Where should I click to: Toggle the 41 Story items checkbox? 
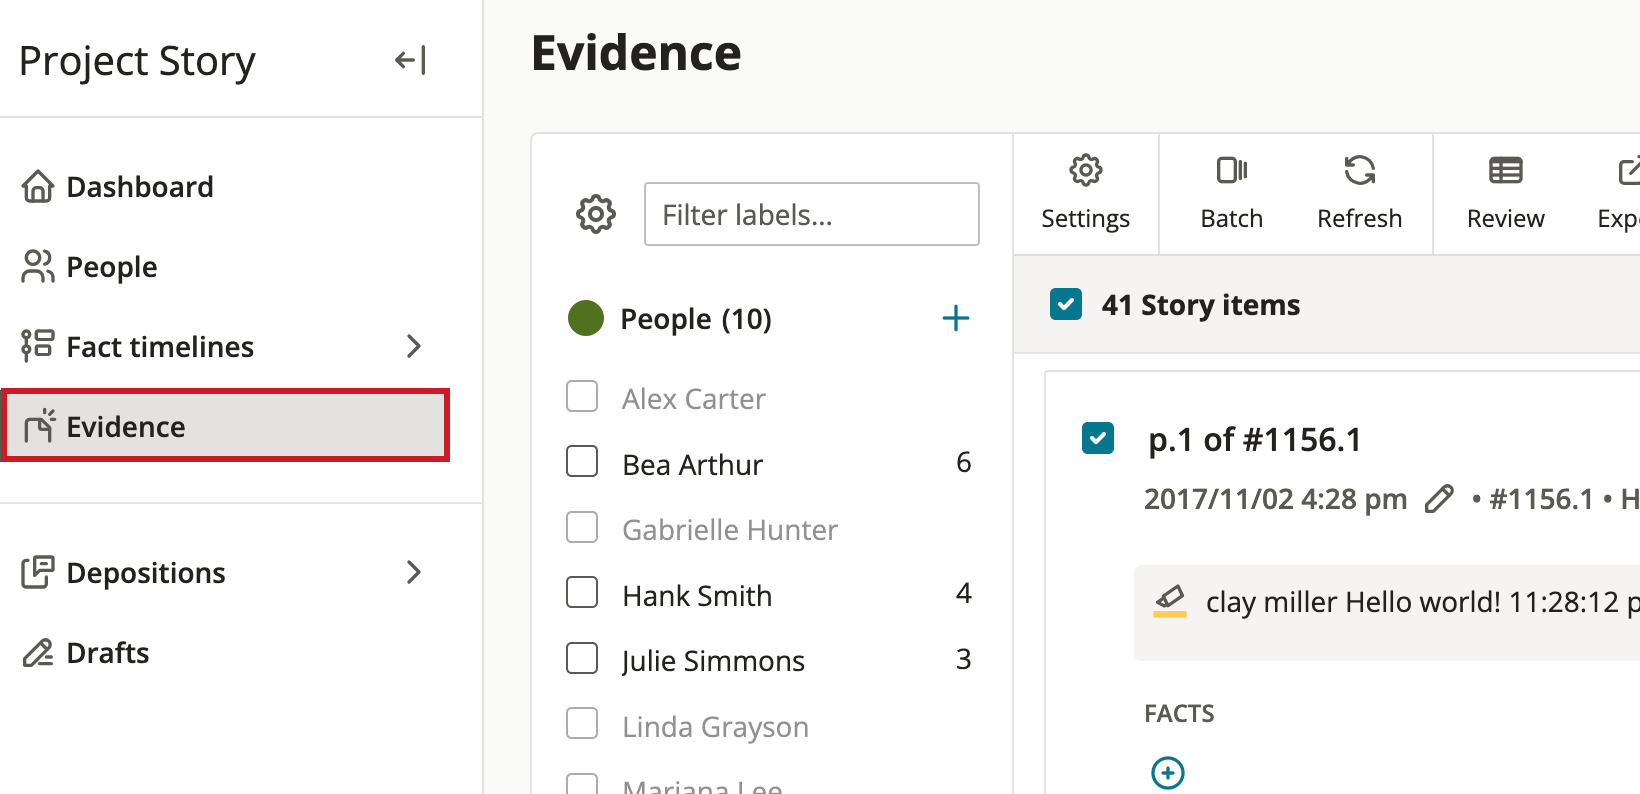(1066, 304)
